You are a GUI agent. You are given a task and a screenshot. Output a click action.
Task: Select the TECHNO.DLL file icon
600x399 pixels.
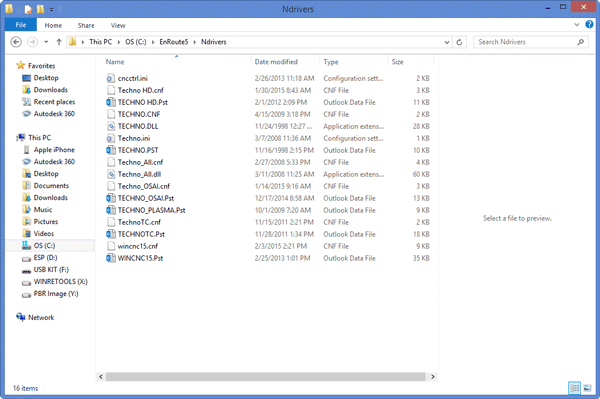[x=111, y=126]
